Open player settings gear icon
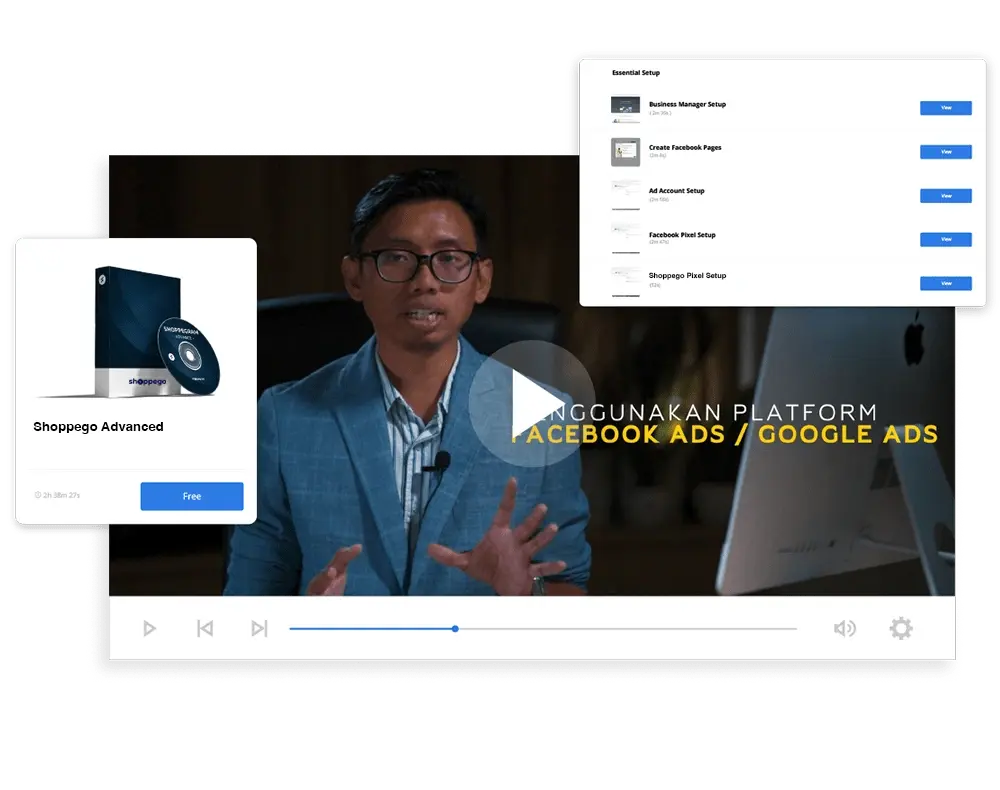The image size is (1000, 790). coord(901,629)
